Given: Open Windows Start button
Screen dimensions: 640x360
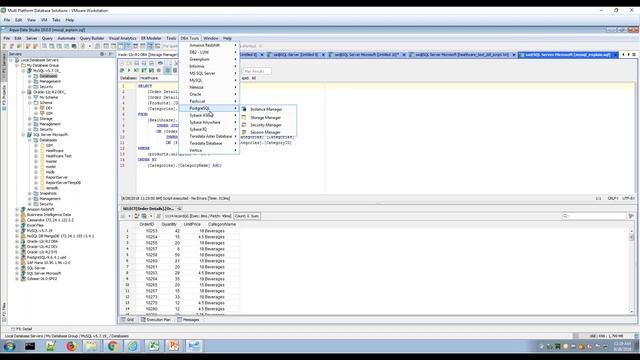Looking at the screenshot, I should click(x=9, y=346).
